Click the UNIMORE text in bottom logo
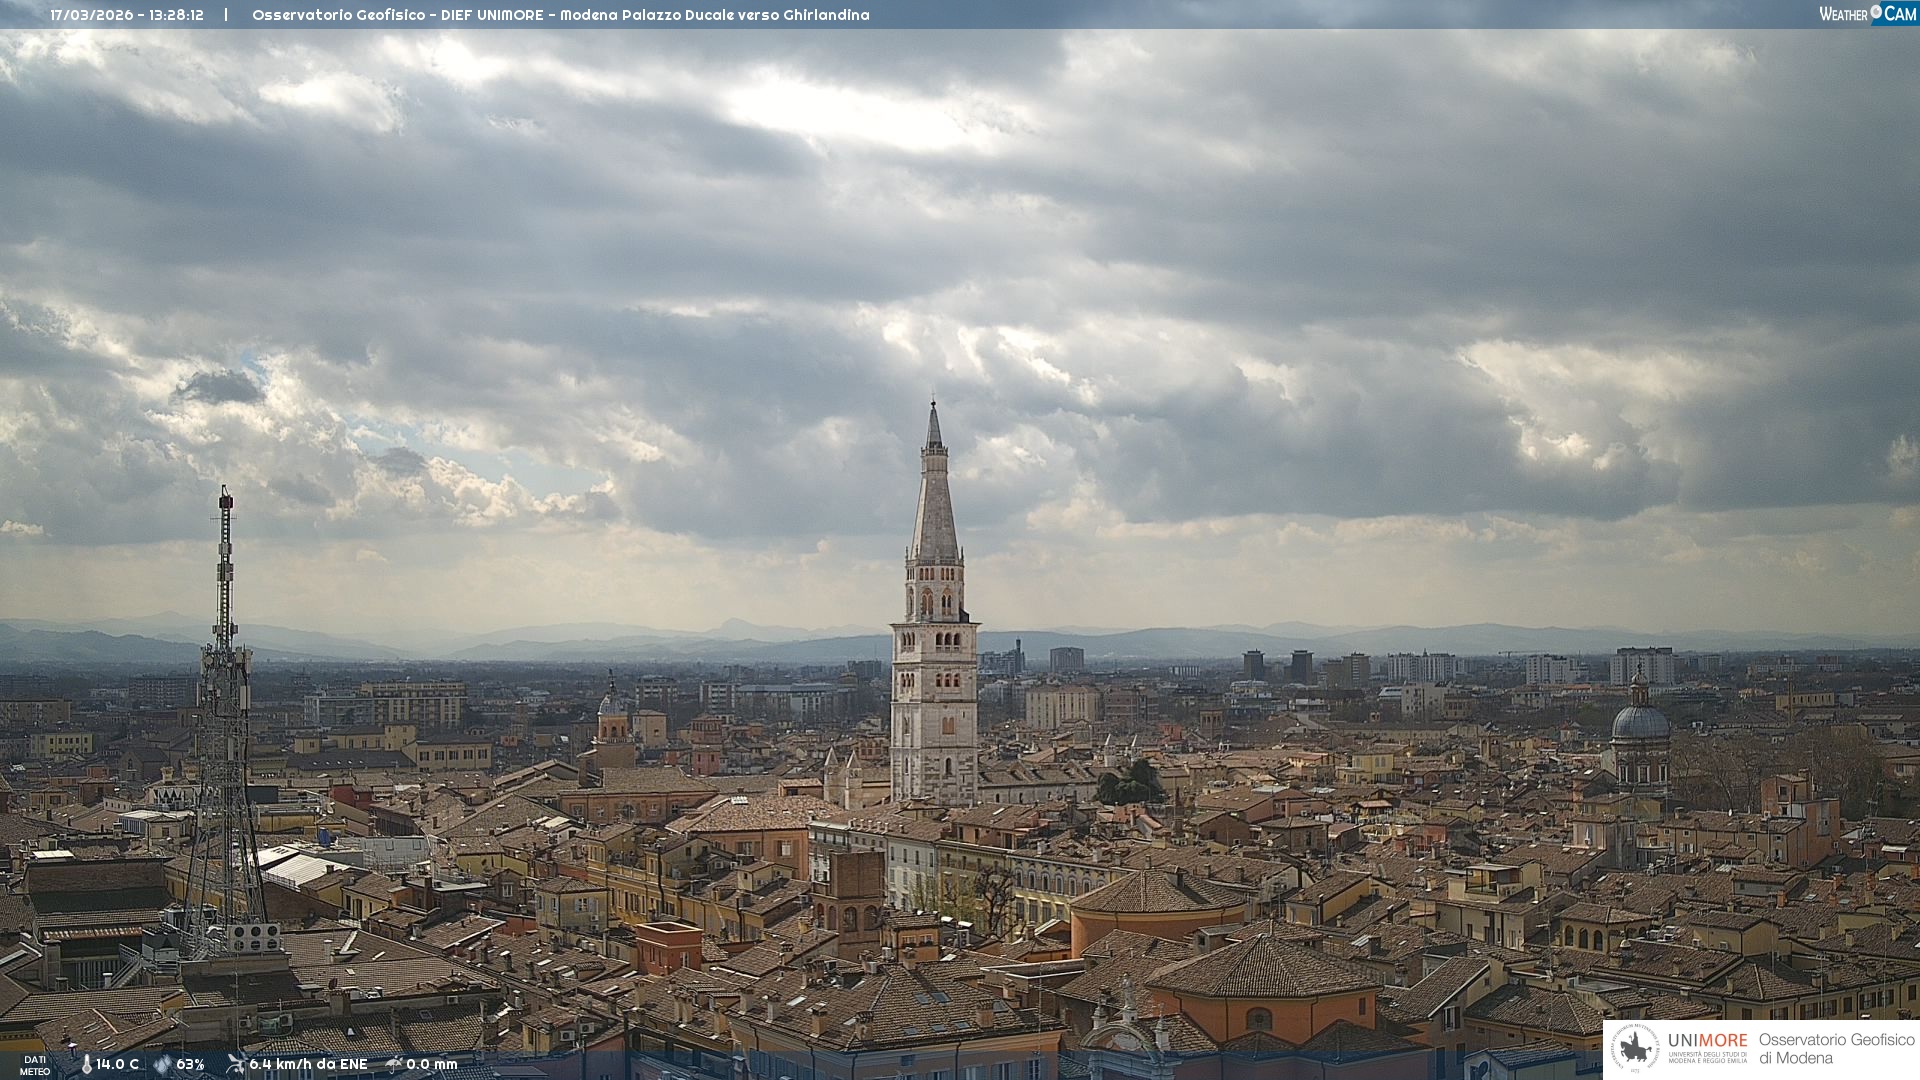 (x=1707, y=1041)
